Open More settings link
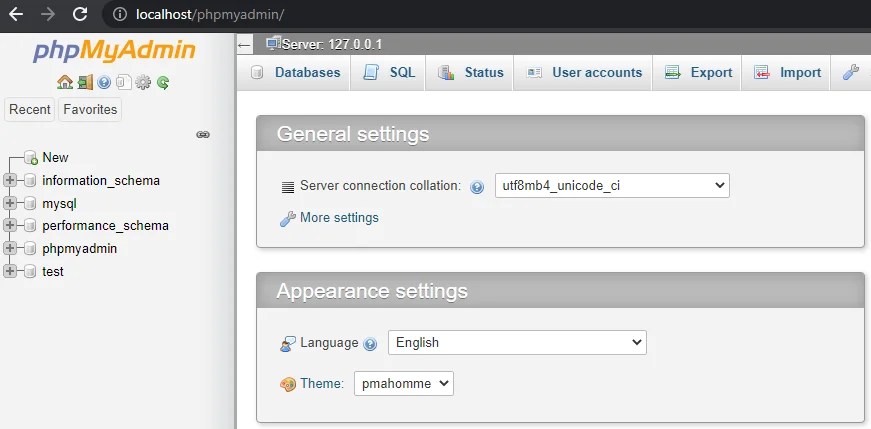Viewport: 871px width, 429px height. coord(339,218)
